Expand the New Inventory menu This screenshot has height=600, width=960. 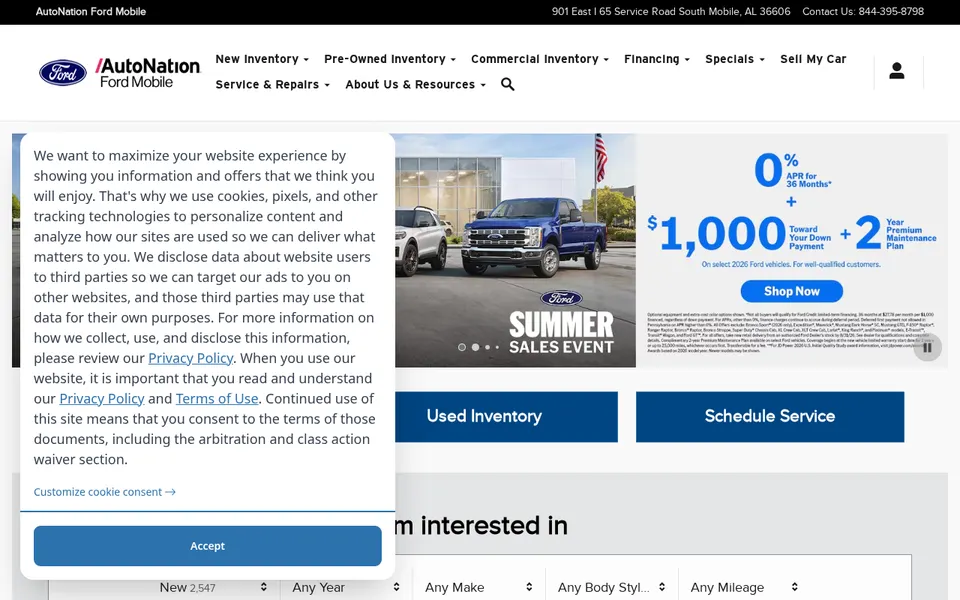pyautogui.click(x=262, y=59)
